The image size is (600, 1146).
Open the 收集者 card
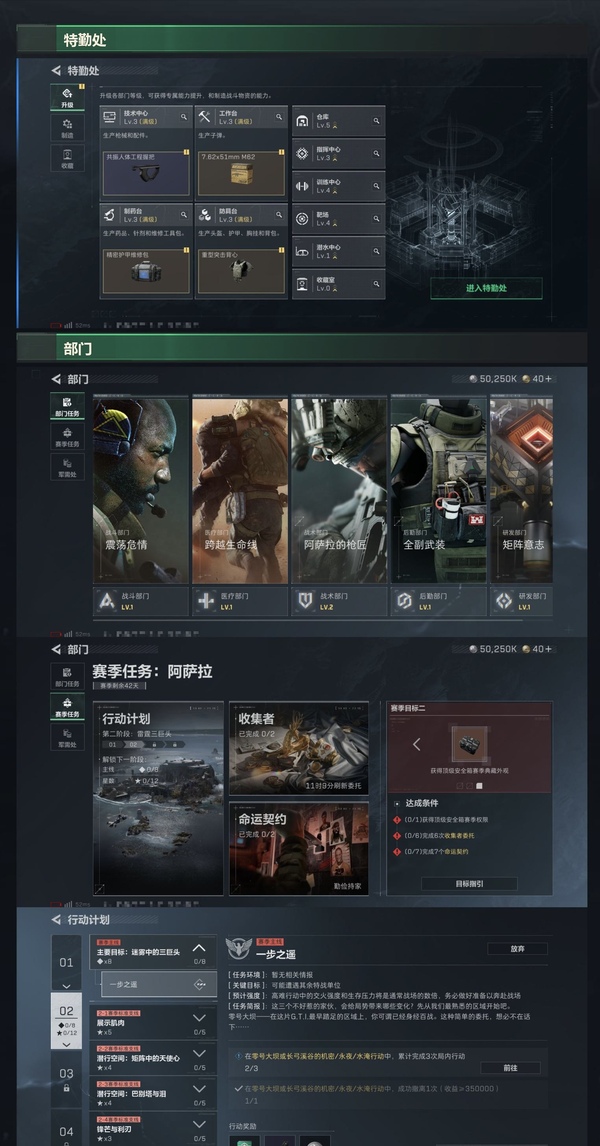pos(299,748)
